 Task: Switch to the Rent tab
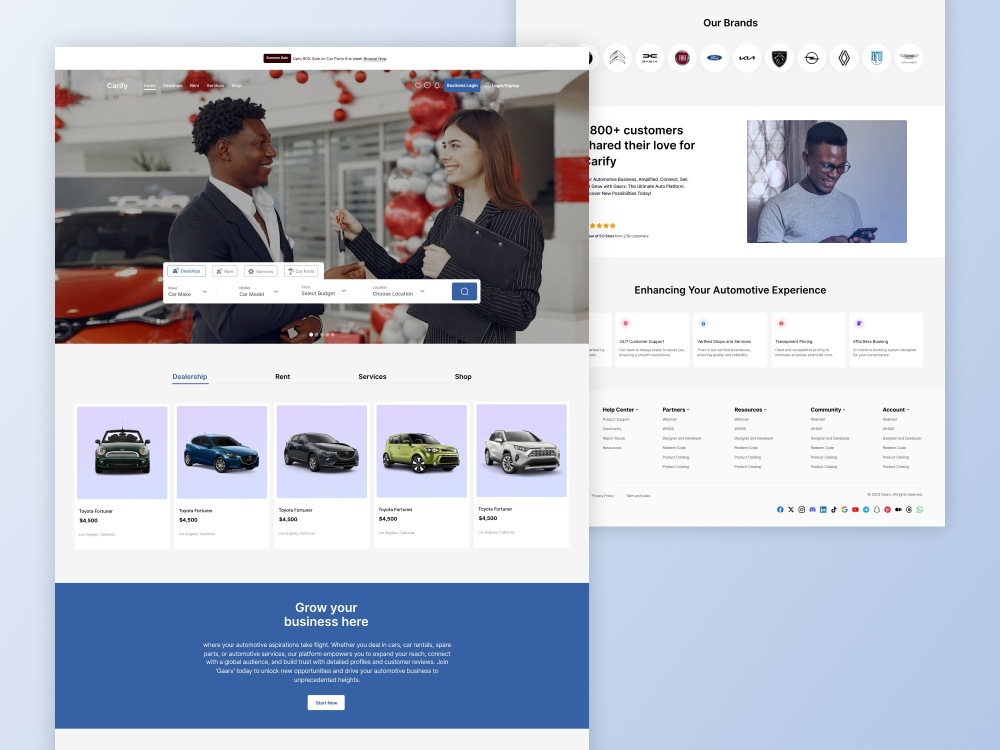pyautogui.click(x=283, y=377)
